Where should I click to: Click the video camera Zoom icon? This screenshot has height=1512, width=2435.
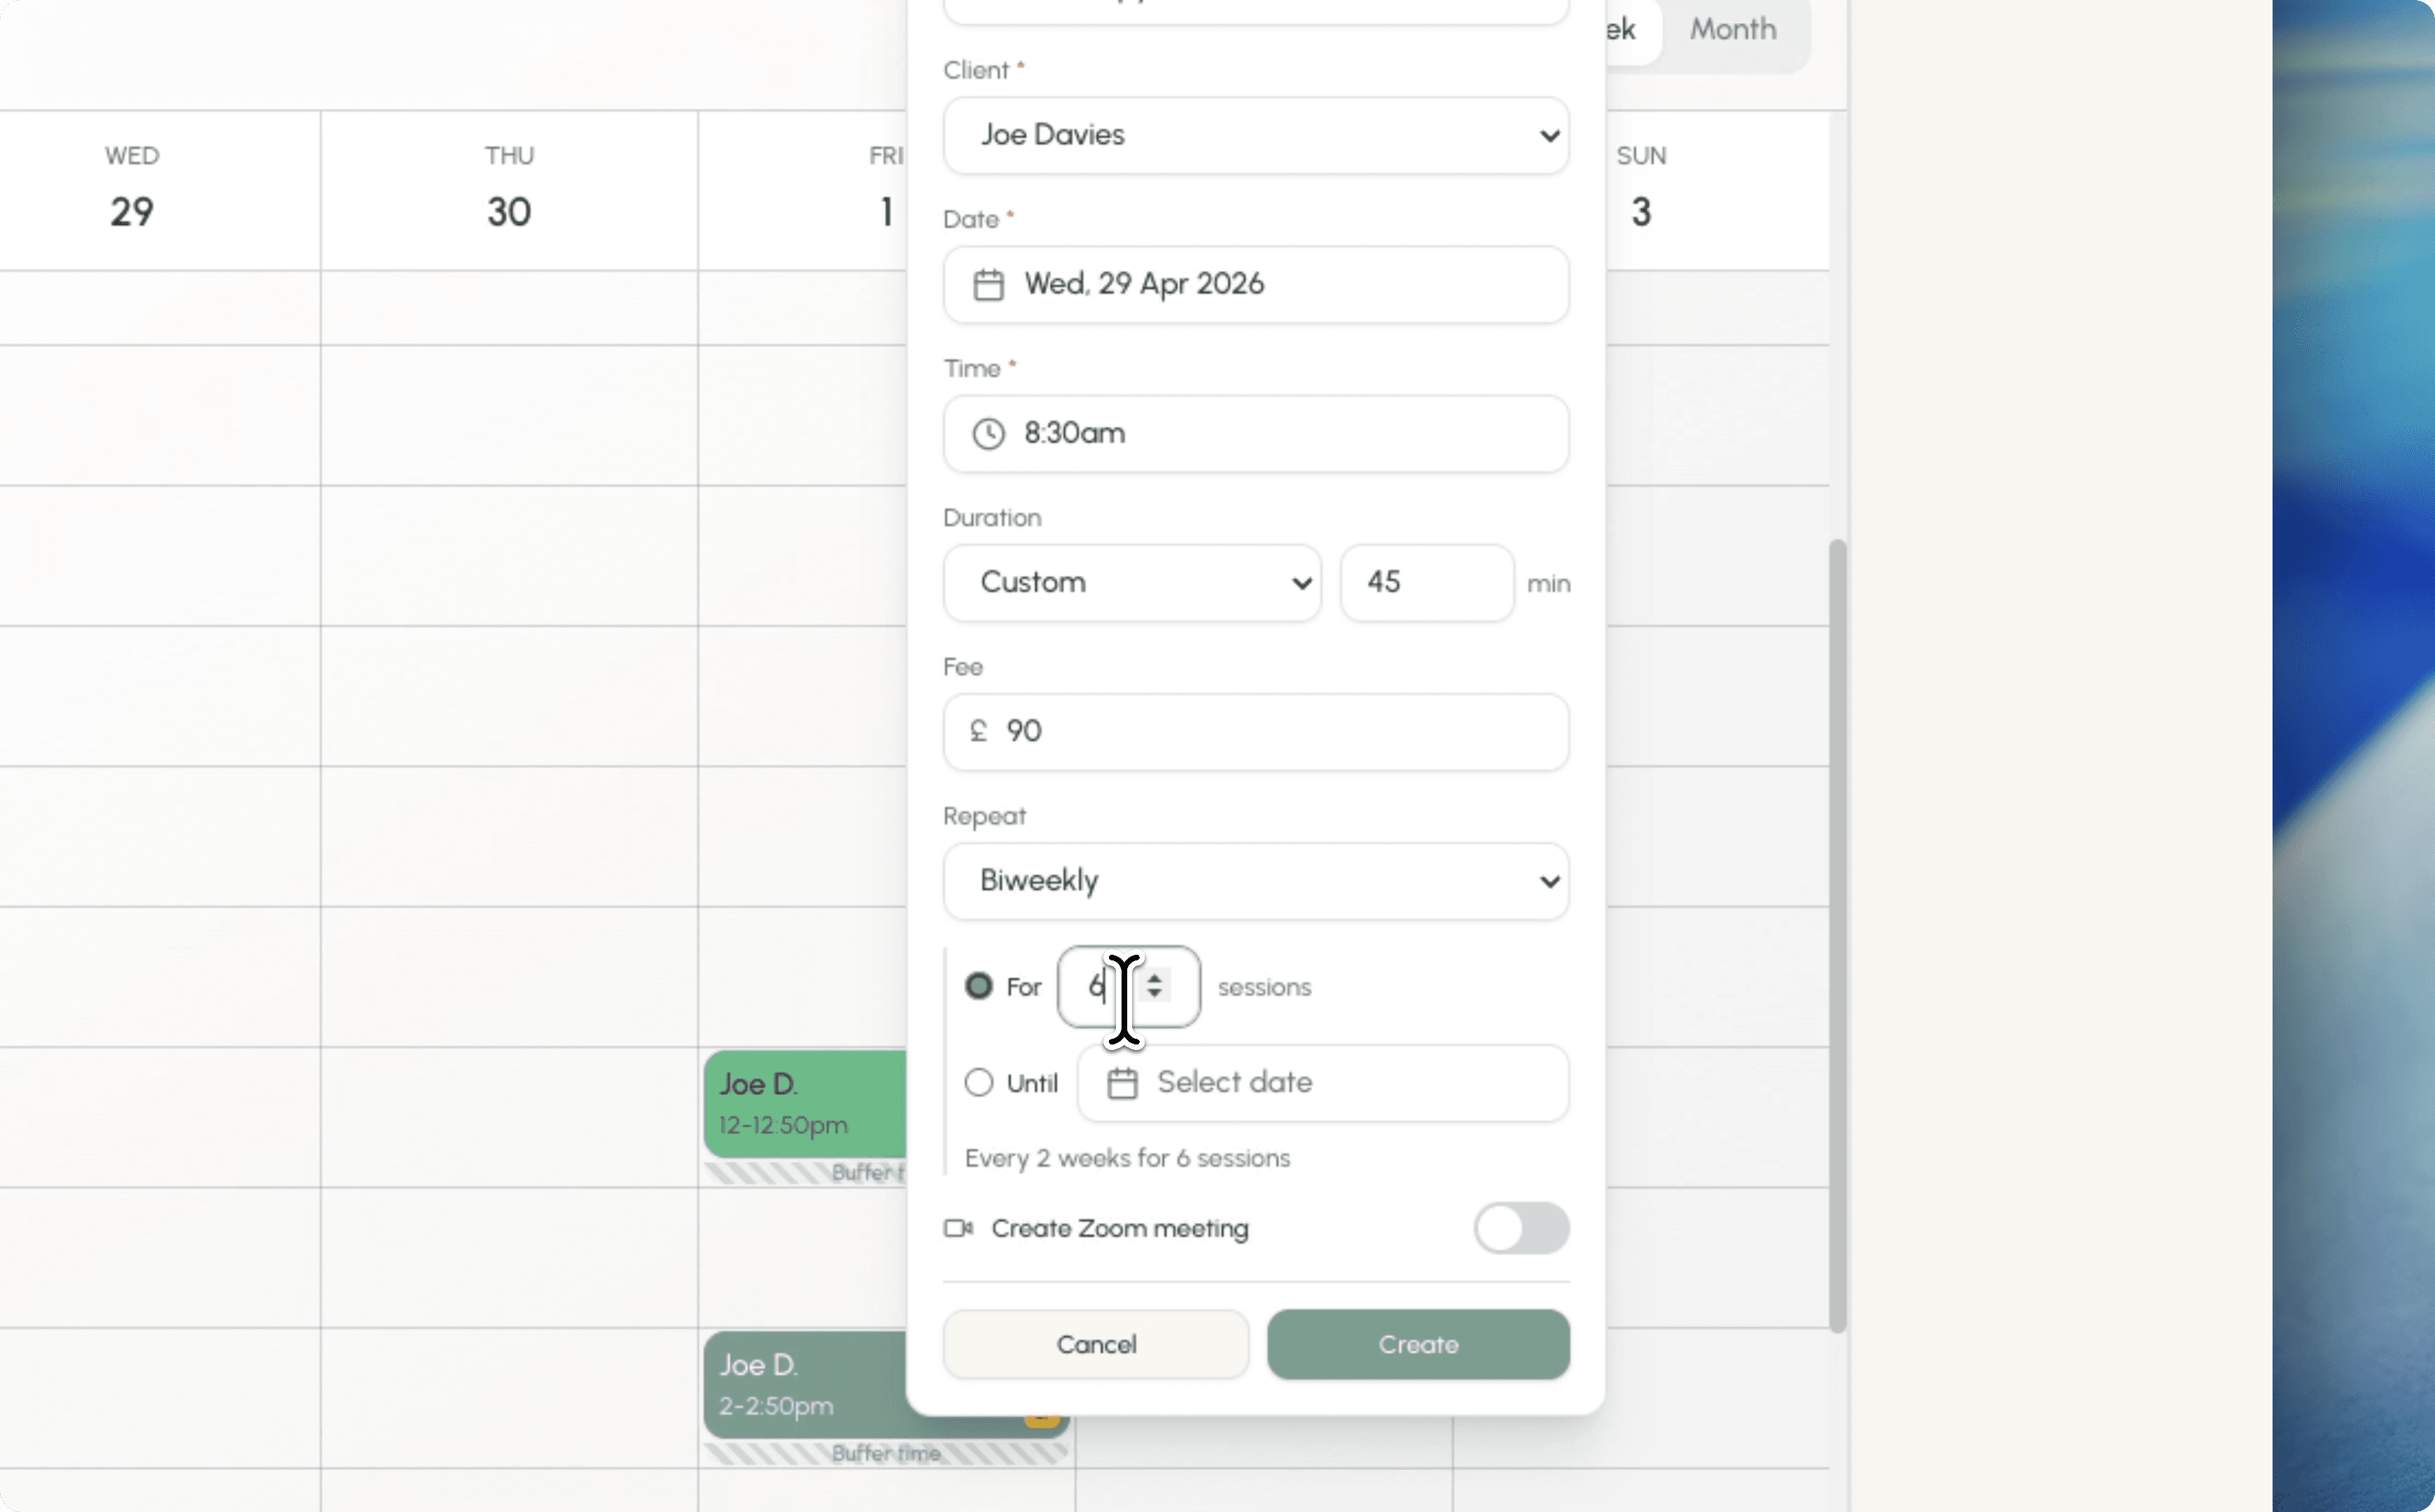(958, 1228)
